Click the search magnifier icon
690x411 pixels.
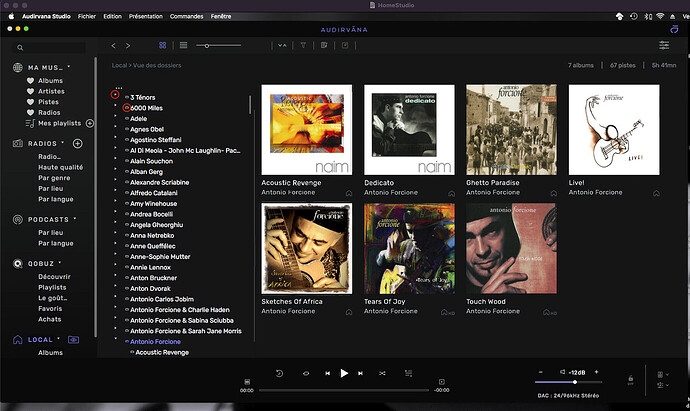tap(20, 48)
